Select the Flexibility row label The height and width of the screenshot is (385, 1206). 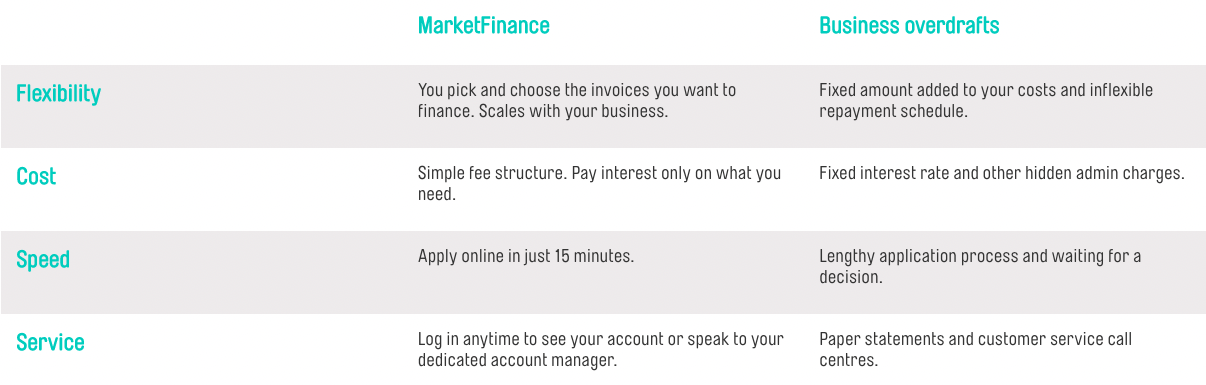click(x=59, y=94)
